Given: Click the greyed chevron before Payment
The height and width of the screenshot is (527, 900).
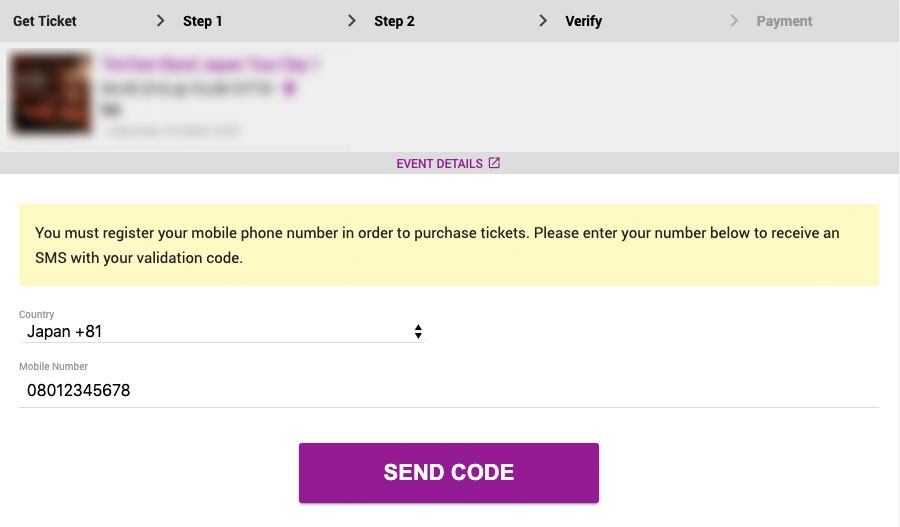Looking at the screenshot, I should pos(734,21).
